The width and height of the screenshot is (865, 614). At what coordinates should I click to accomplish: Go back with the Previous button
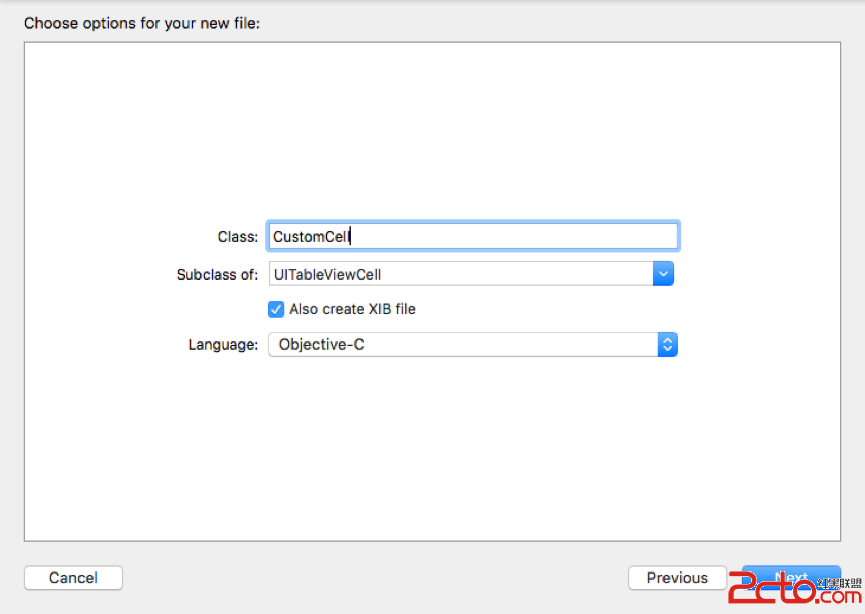pos(676,577)
